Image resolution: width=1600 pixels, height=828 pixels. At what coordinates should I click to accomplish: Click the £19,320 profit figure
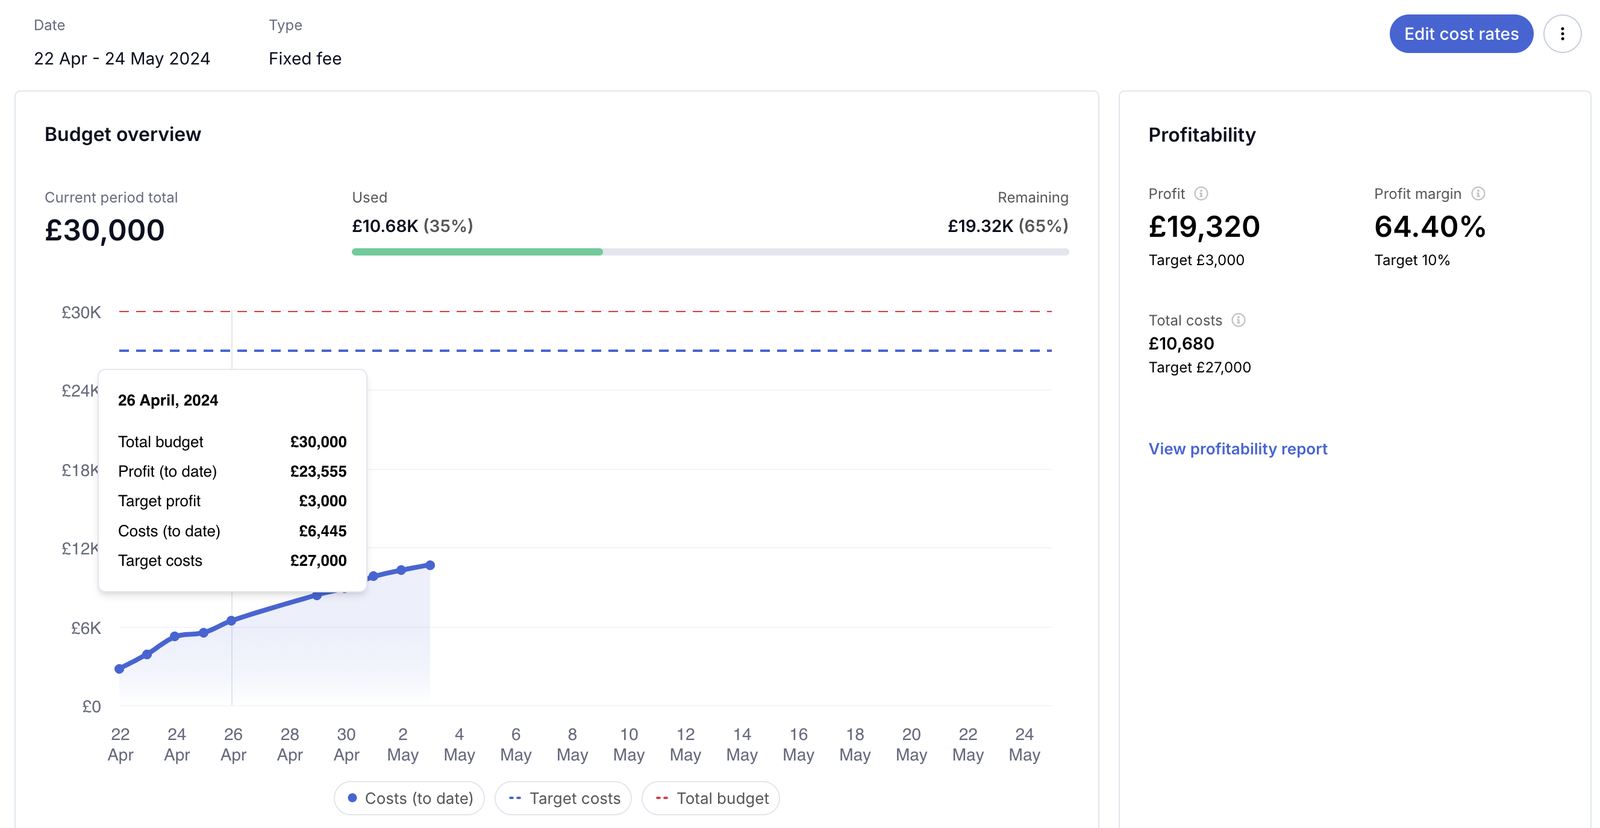1204,227
